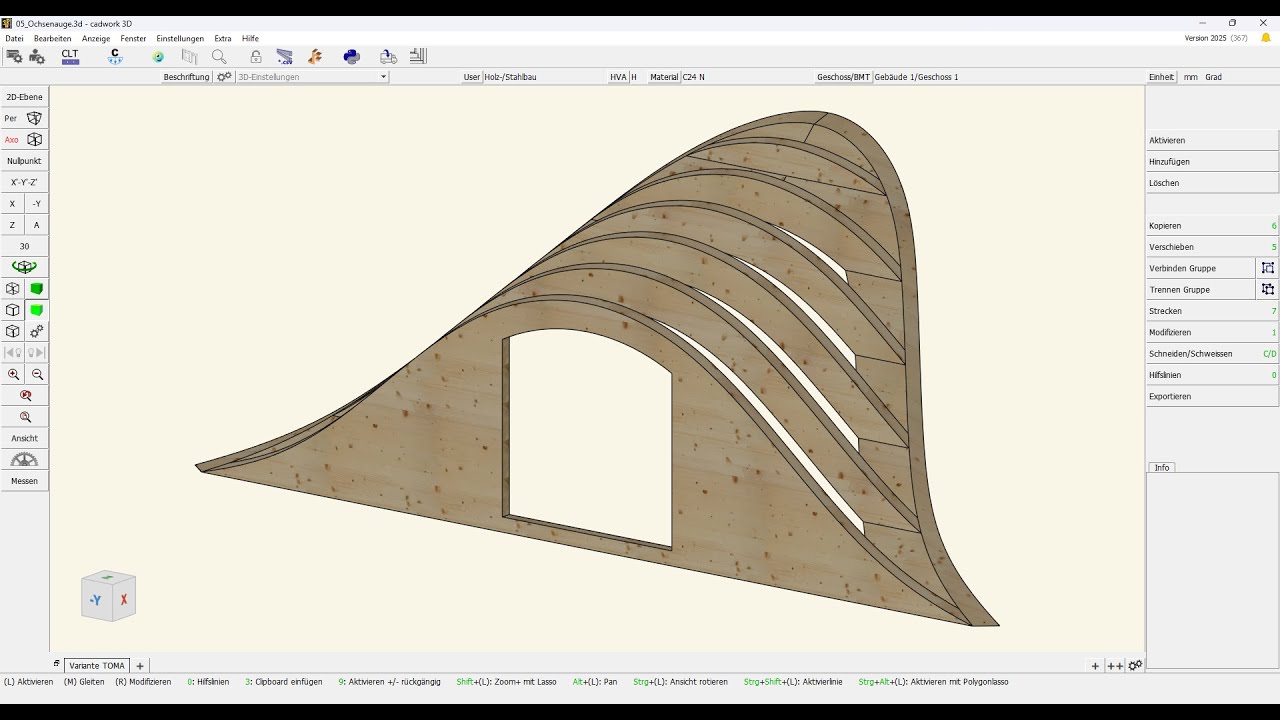Viewport: 1280px width, 720px height.
Task: Click the orientation cube X face
Action: click(x=124, y=600)
